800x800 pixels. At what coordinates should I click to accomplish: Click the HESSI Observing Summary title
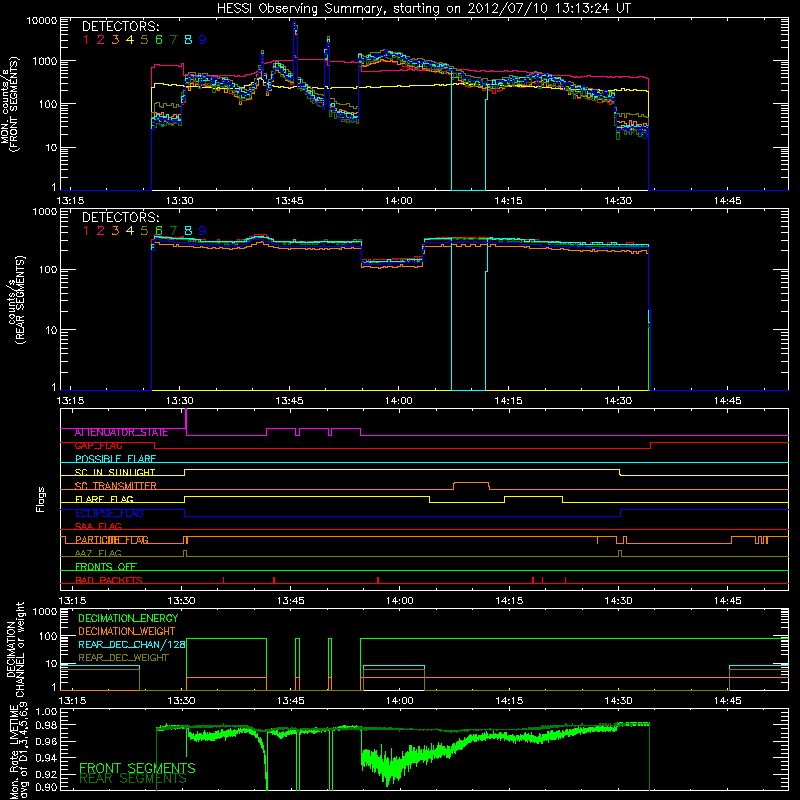tap(423, 8)
